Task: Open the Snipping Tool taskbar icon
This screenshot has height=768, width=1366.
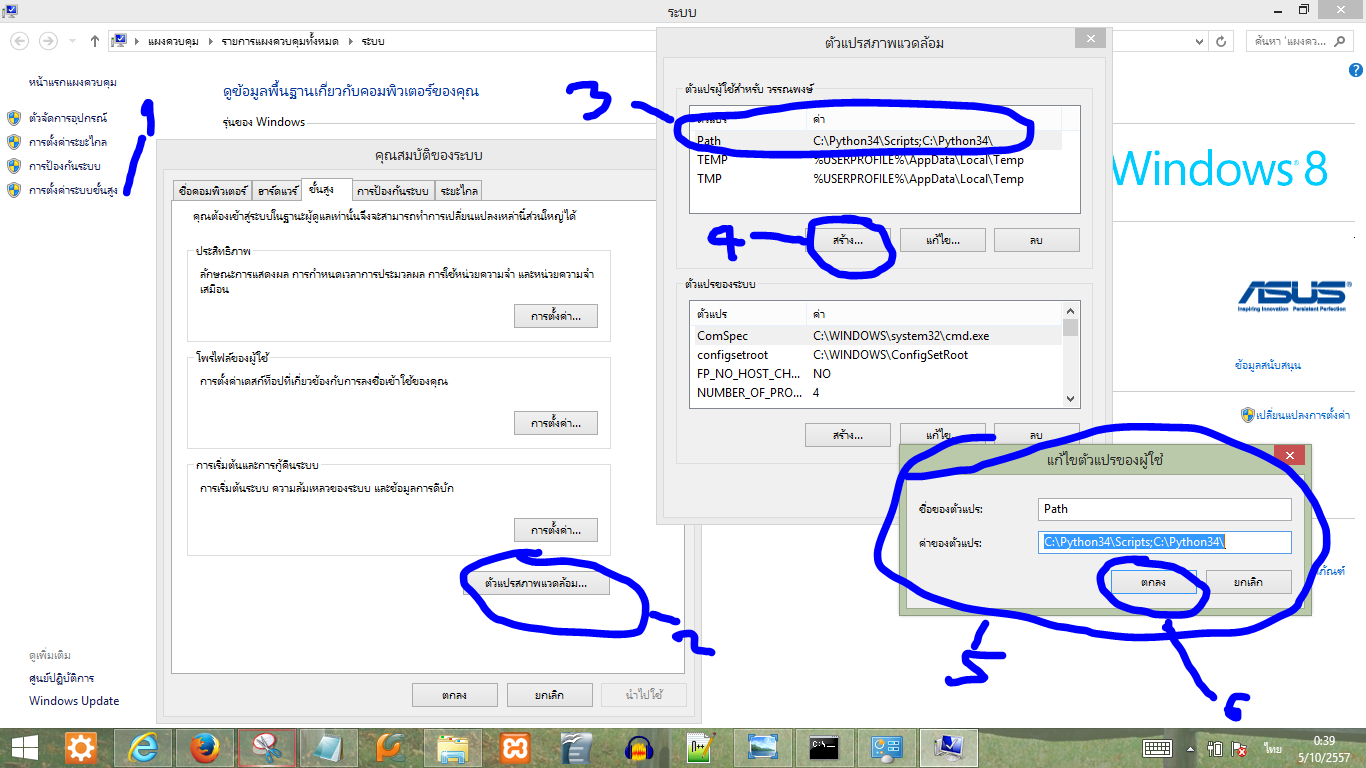Action: [x=266, y=747]
